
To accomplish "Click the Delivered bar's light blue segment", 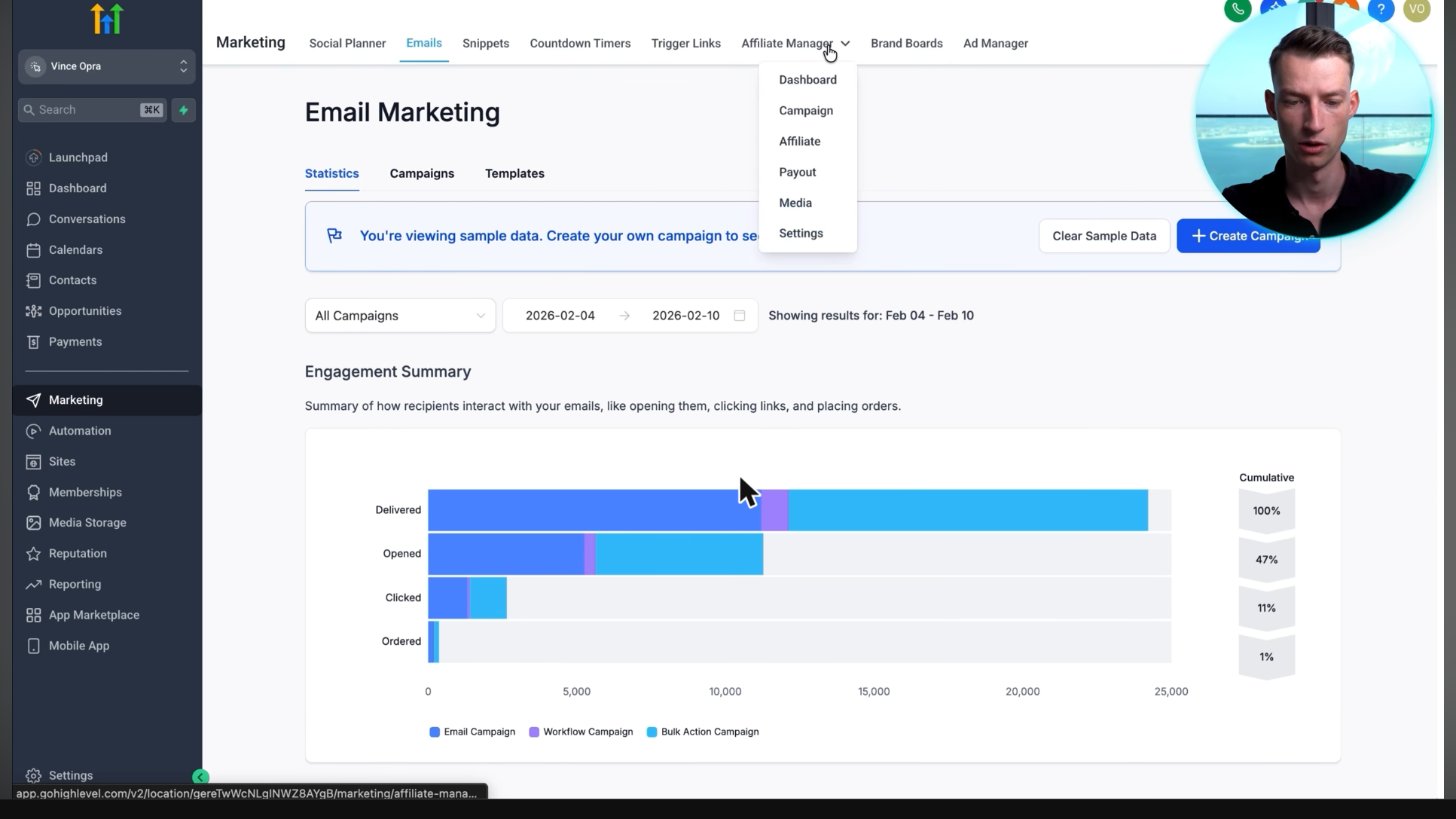I will 968,511.
